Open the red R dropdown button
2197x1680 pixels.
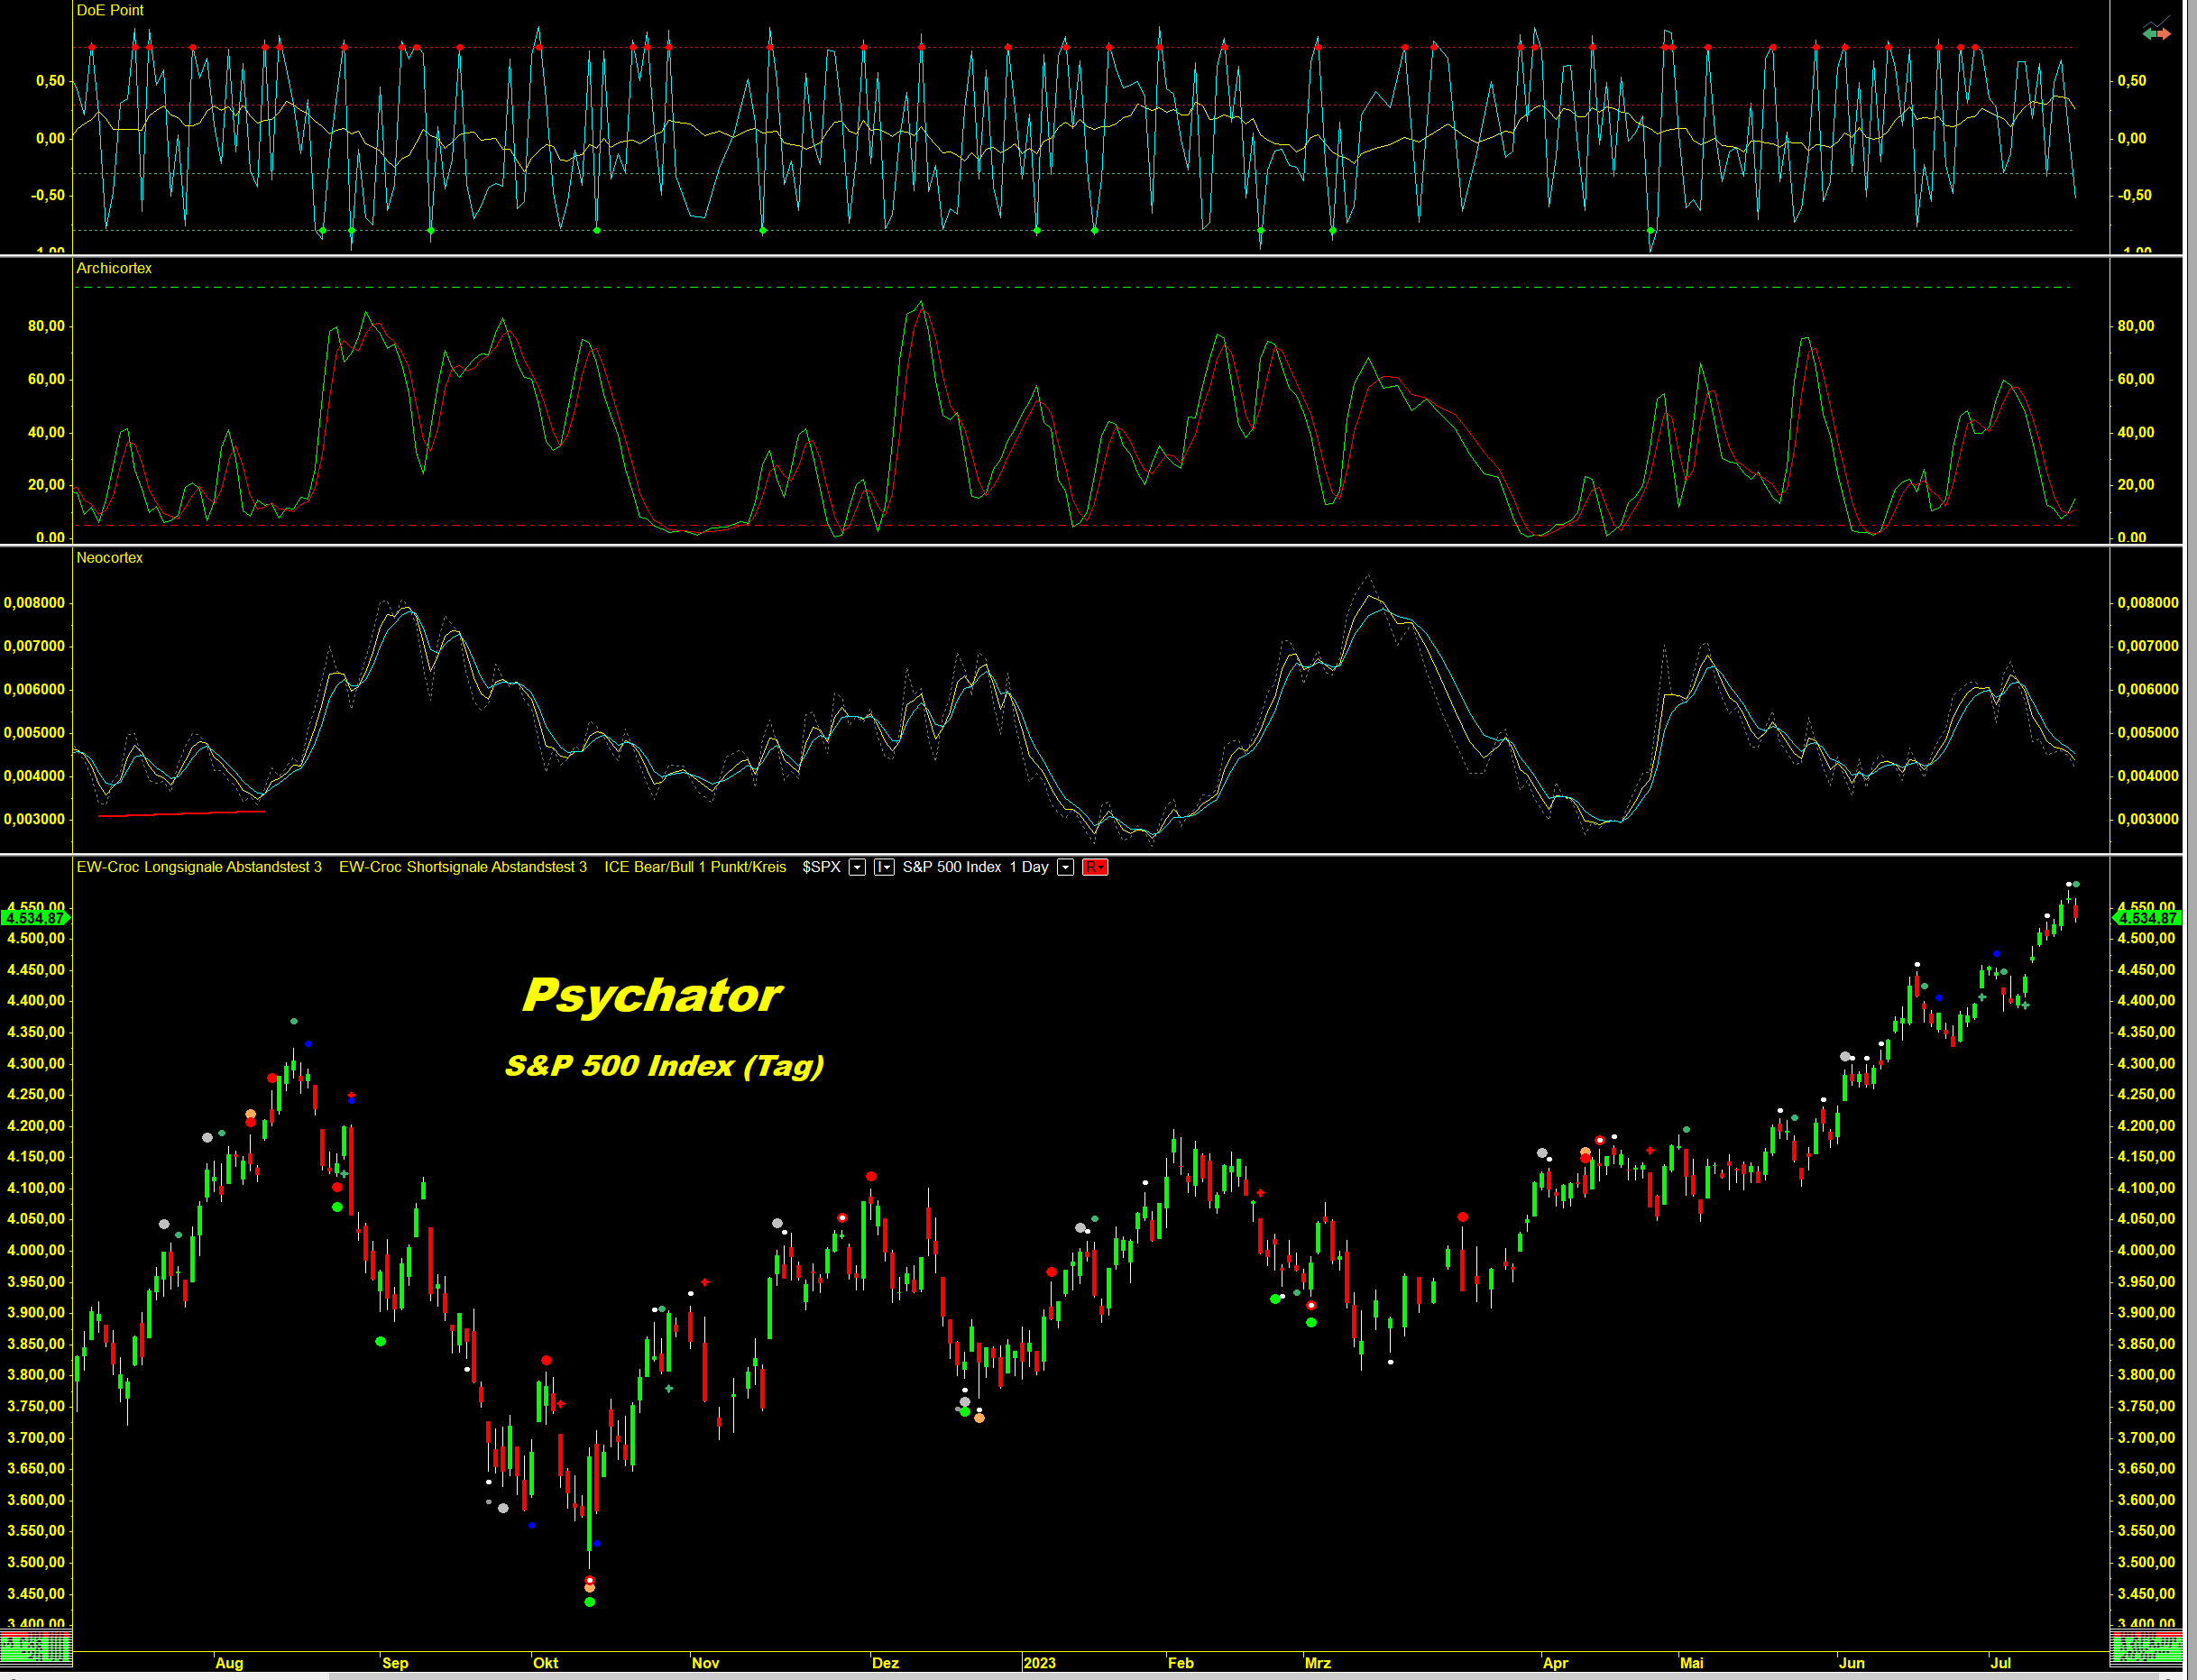tap(1095, 867)
